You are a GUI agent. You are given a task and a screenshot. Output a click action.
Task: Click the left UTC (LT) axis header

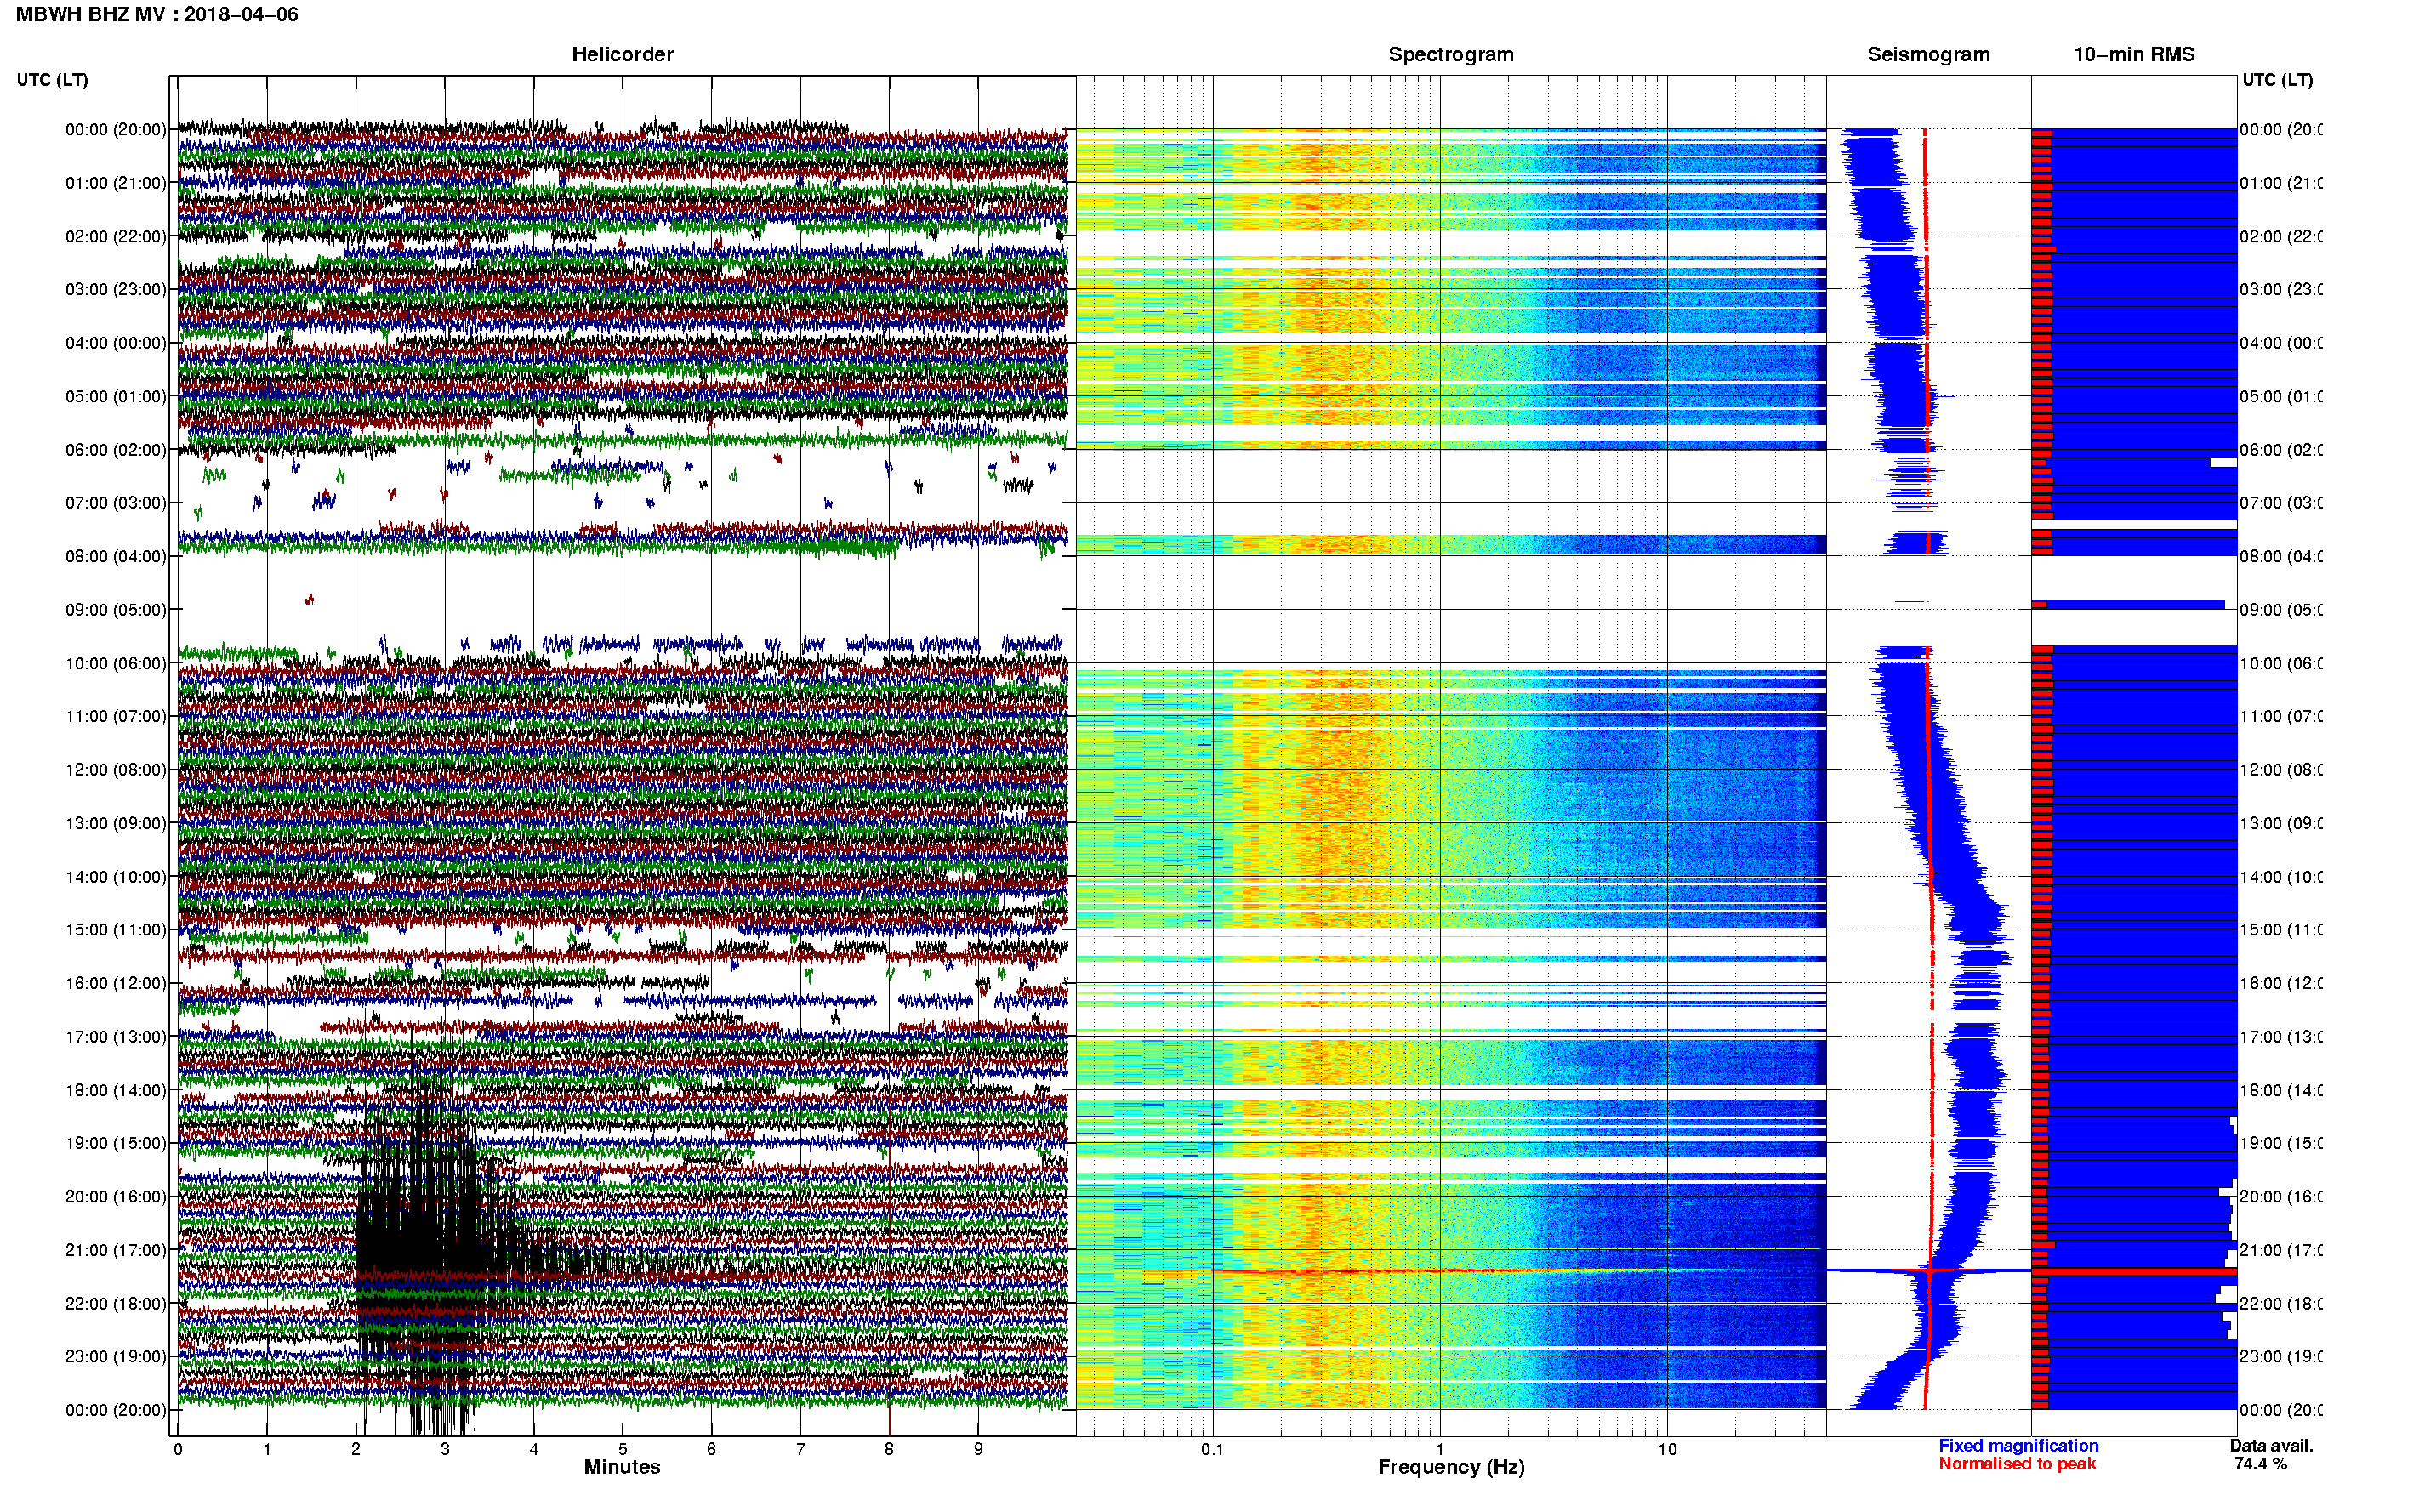click(x=52, y=80)
